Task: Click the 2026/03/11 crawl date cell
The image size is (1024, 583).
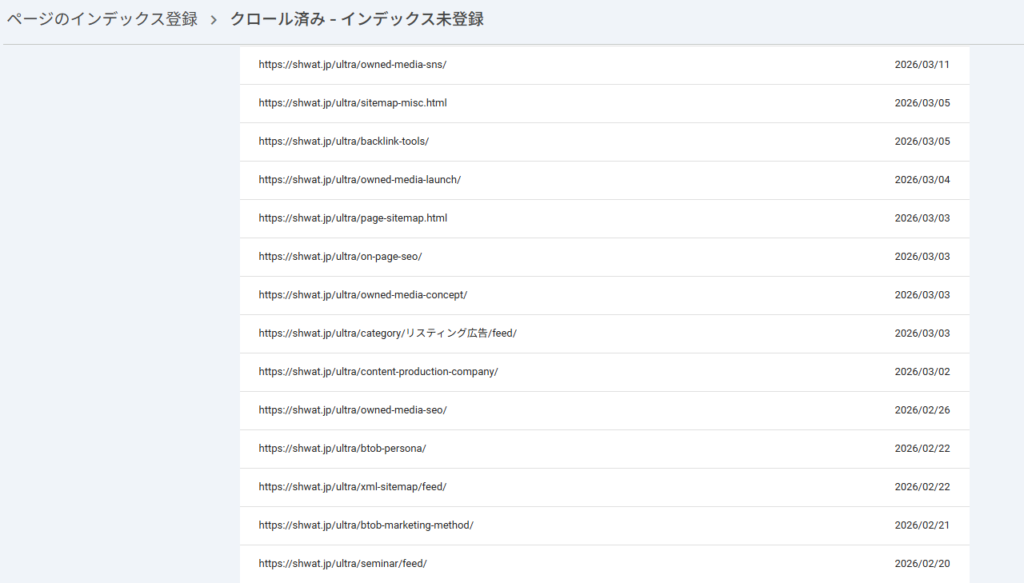Action: pyautogui.click(x=921, y=65)
